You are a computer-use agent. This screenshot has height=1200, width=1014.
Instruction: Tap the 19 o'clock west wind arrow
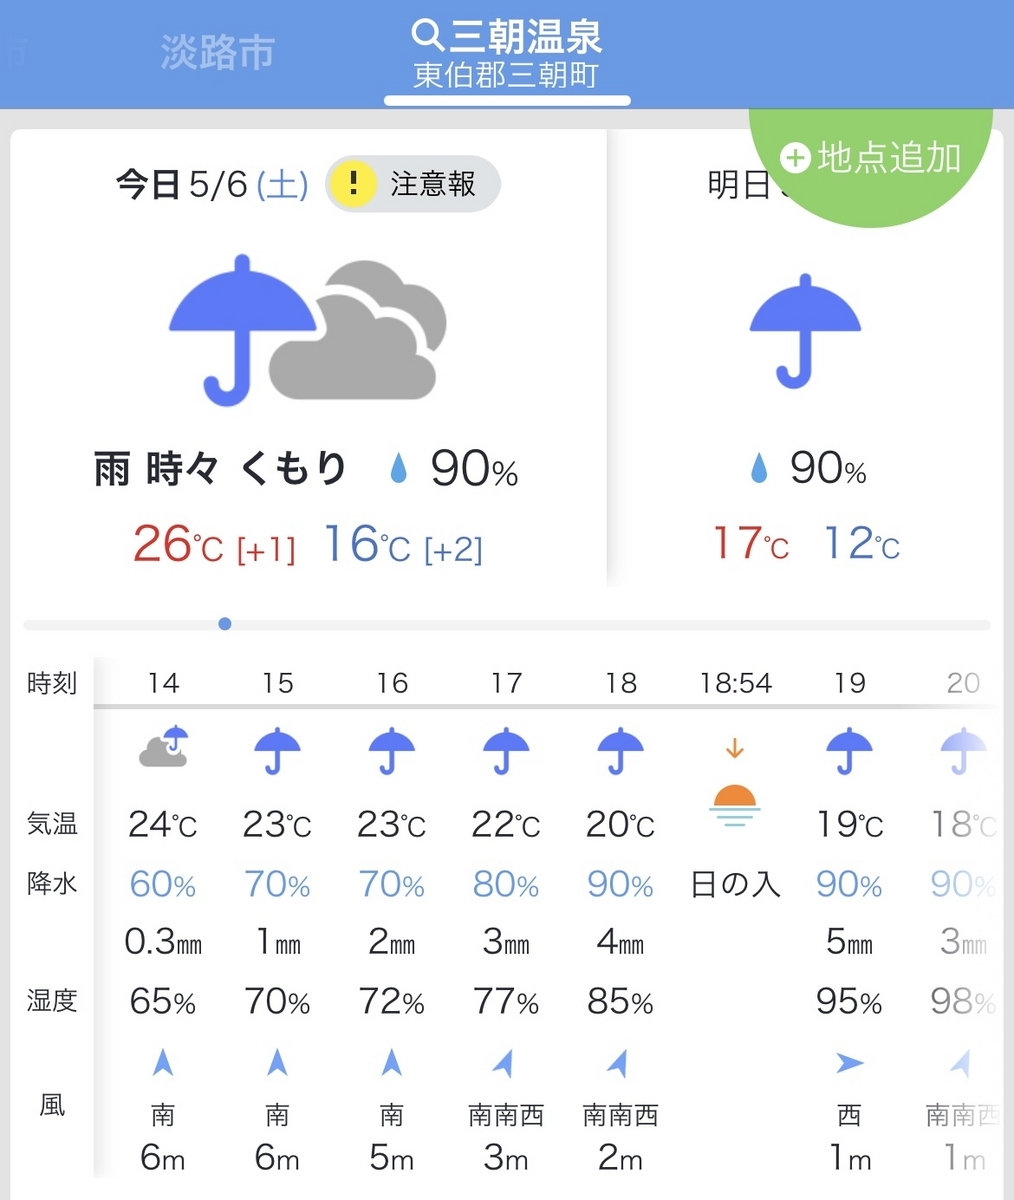[x=849, y=1063]
